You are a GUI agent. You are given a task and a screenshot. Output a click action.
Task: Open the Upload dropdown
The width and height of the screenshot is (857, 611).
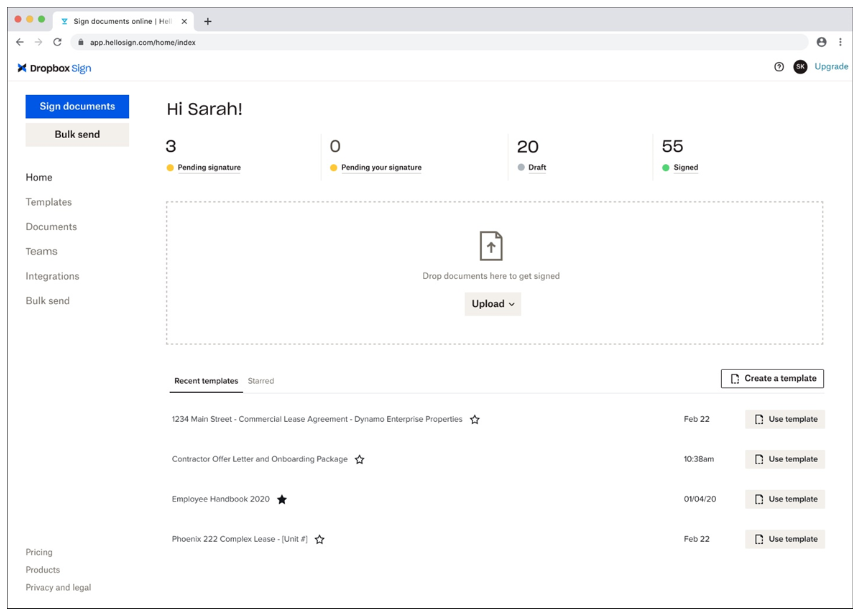[x=491, y=303]
